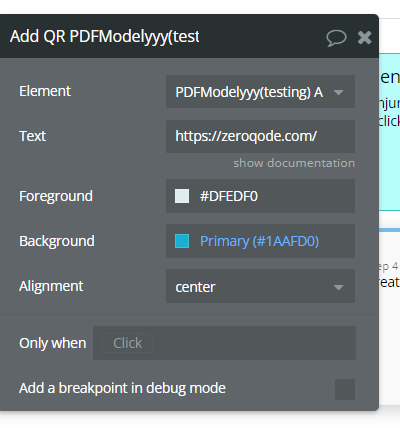The image size is (400, 428).
Task: Select the PDFModelyyy(testing) A element value
Action: 249,92
